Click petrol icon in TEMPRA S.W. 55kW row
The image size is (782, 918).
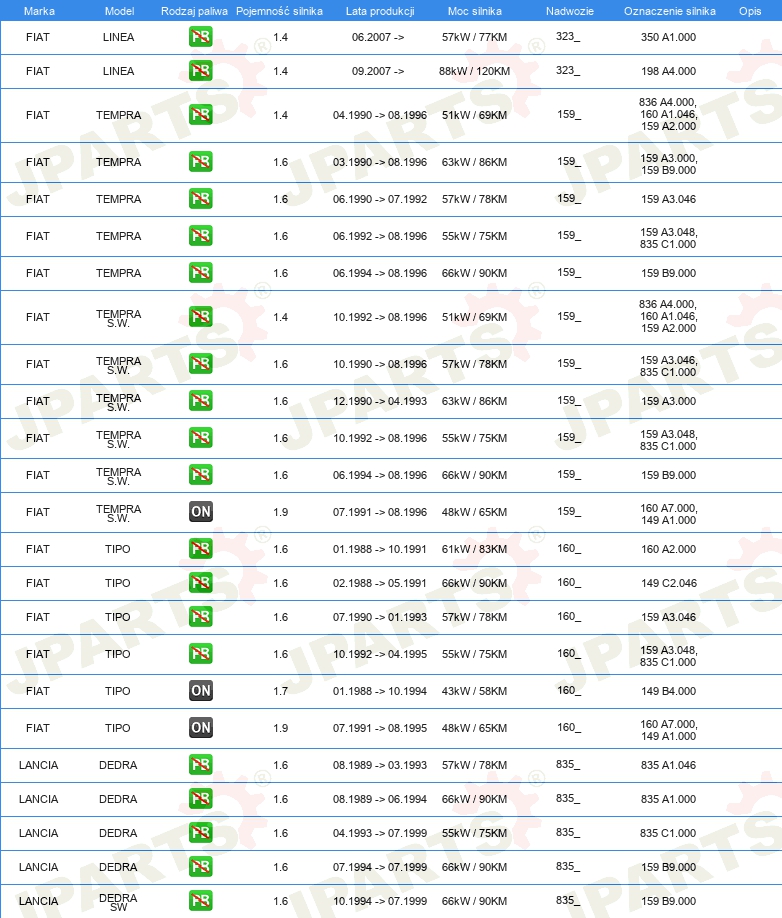[x=200, y=438]
